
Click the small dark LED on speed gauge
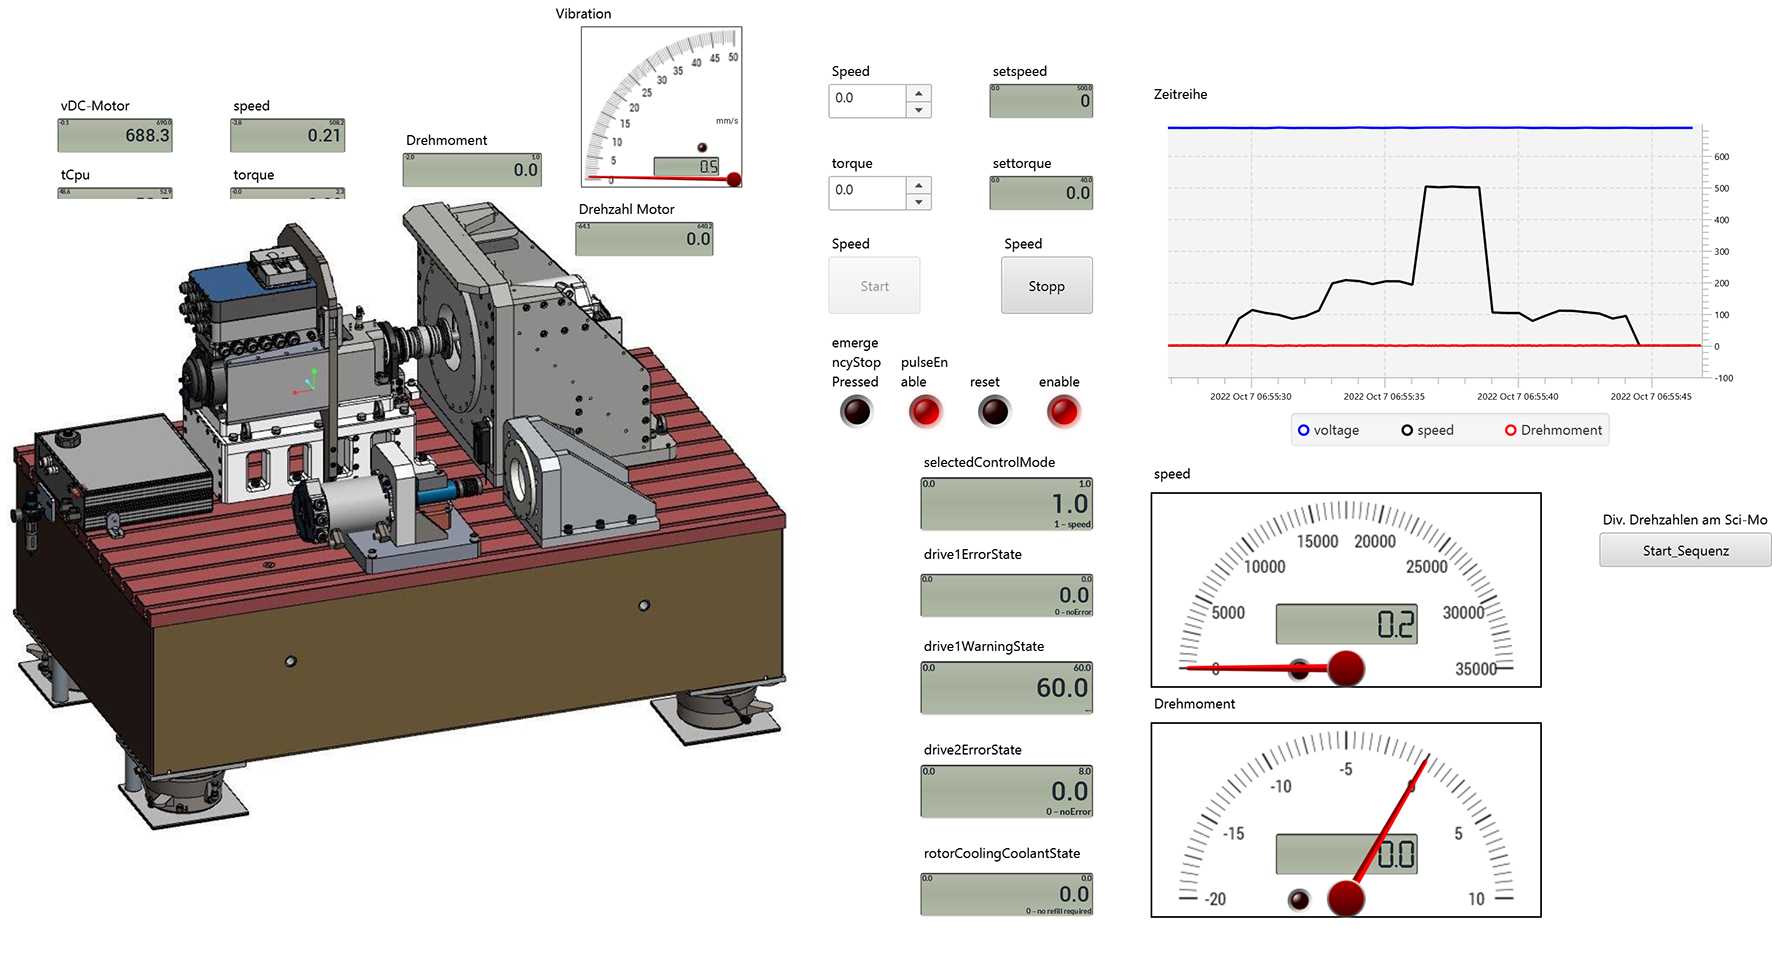click(x=1299, y=669)
